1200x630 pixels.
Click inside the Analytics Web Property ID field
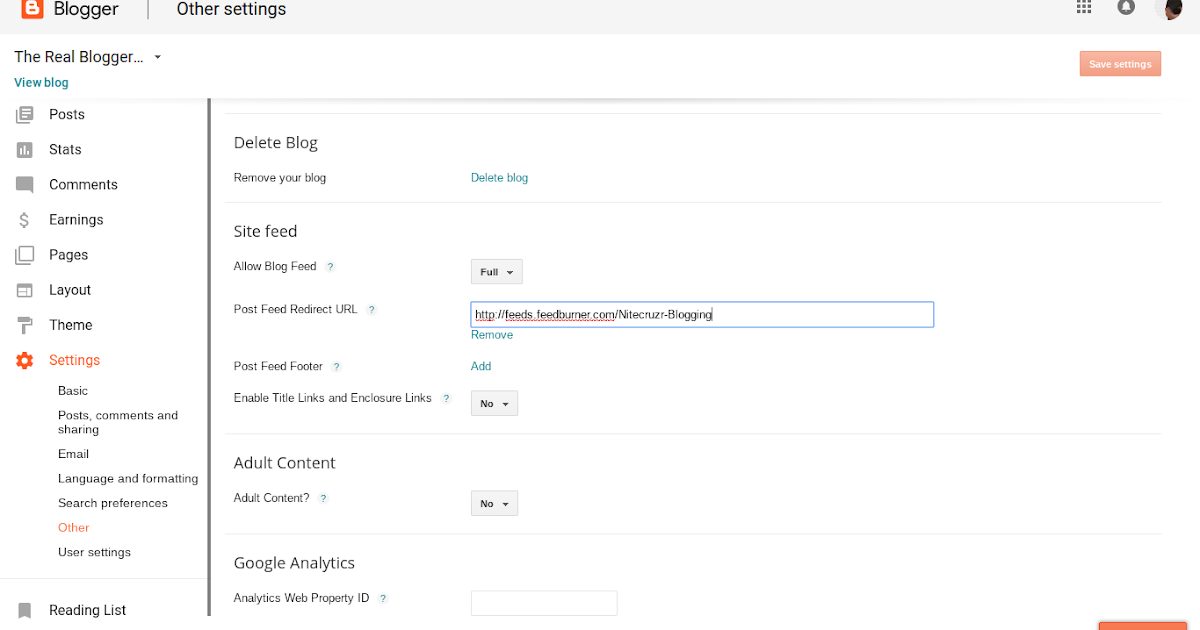[544, 602]
